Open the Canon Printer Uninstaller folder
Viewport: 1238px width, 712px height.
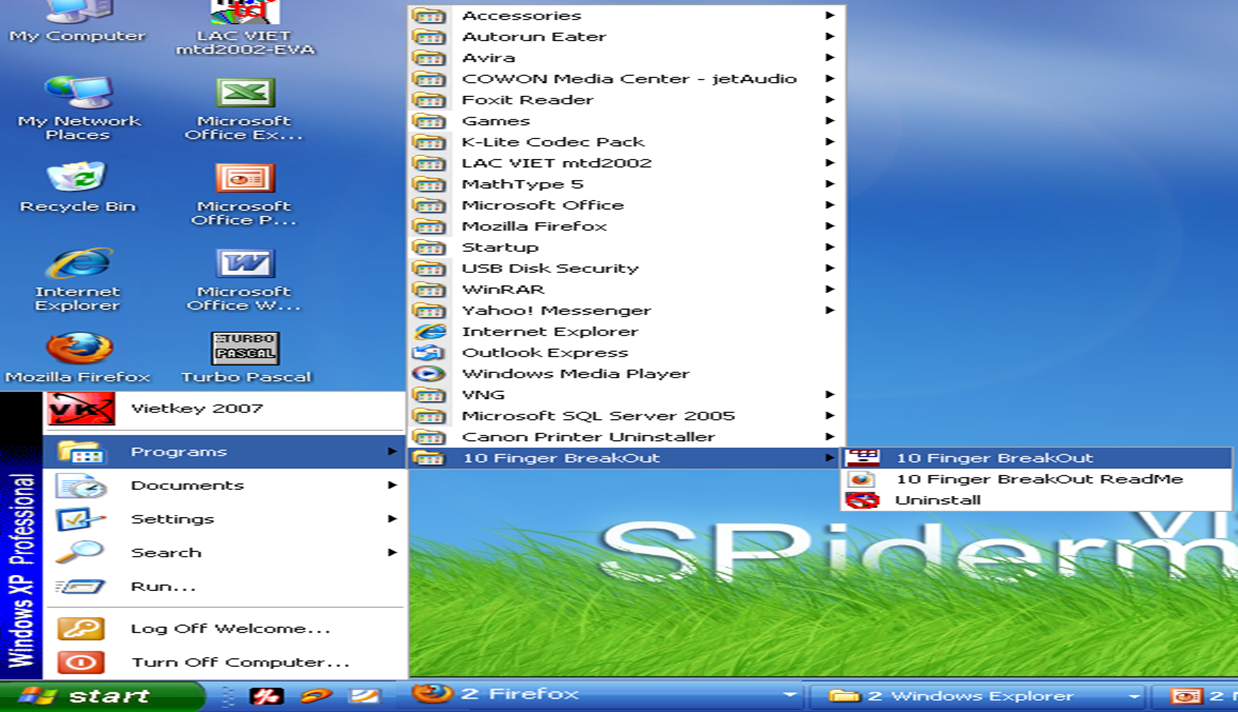626,437
